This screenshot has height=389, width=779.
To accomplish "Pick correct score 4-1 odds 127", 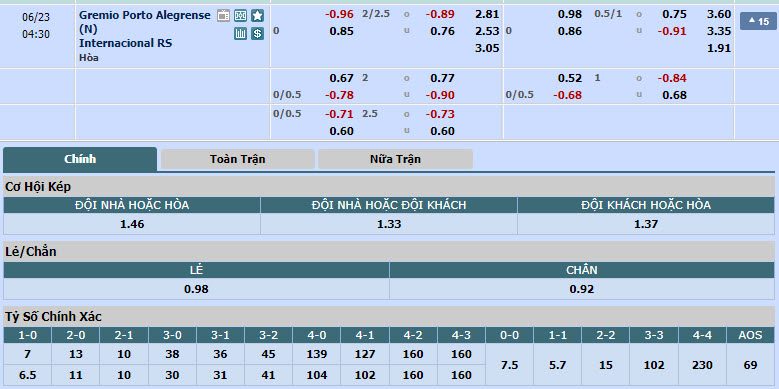I will click(365, 354).
